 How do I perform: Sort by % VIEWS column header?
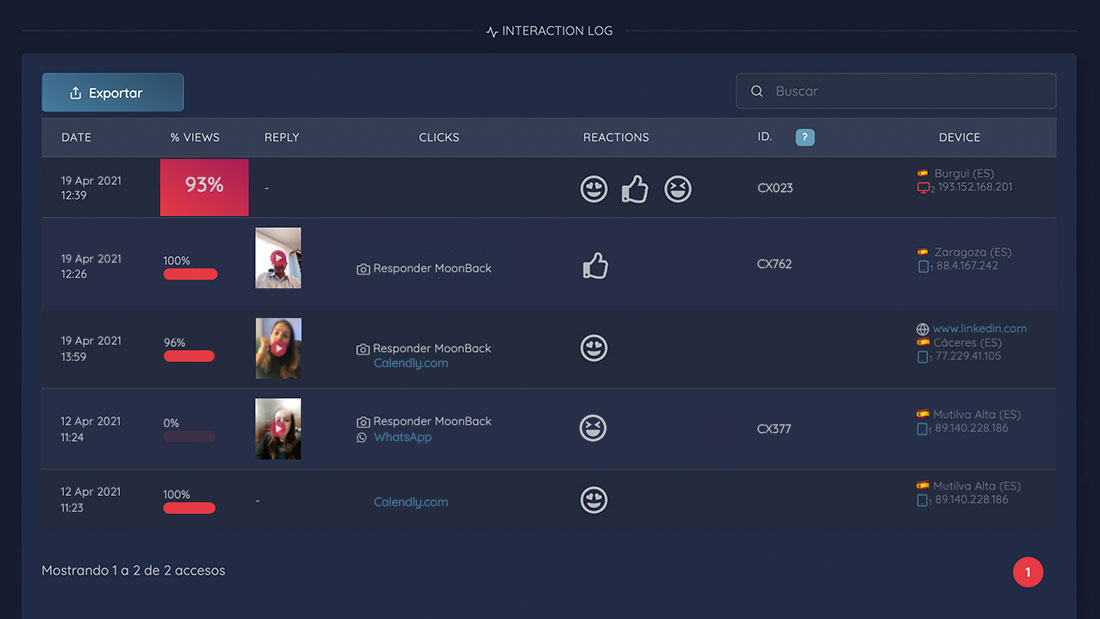195,138
